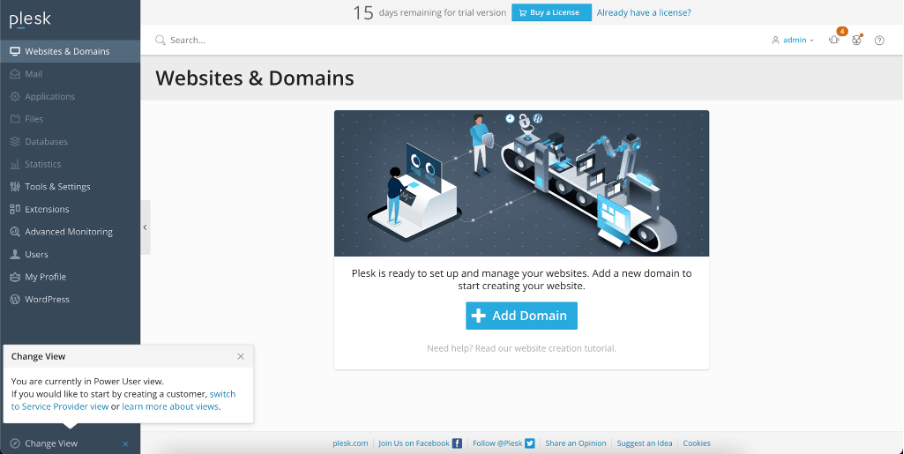Screen dimensions: 904x454
Task: Open Tools & Settings menu item
Action: tap(70, 186)
